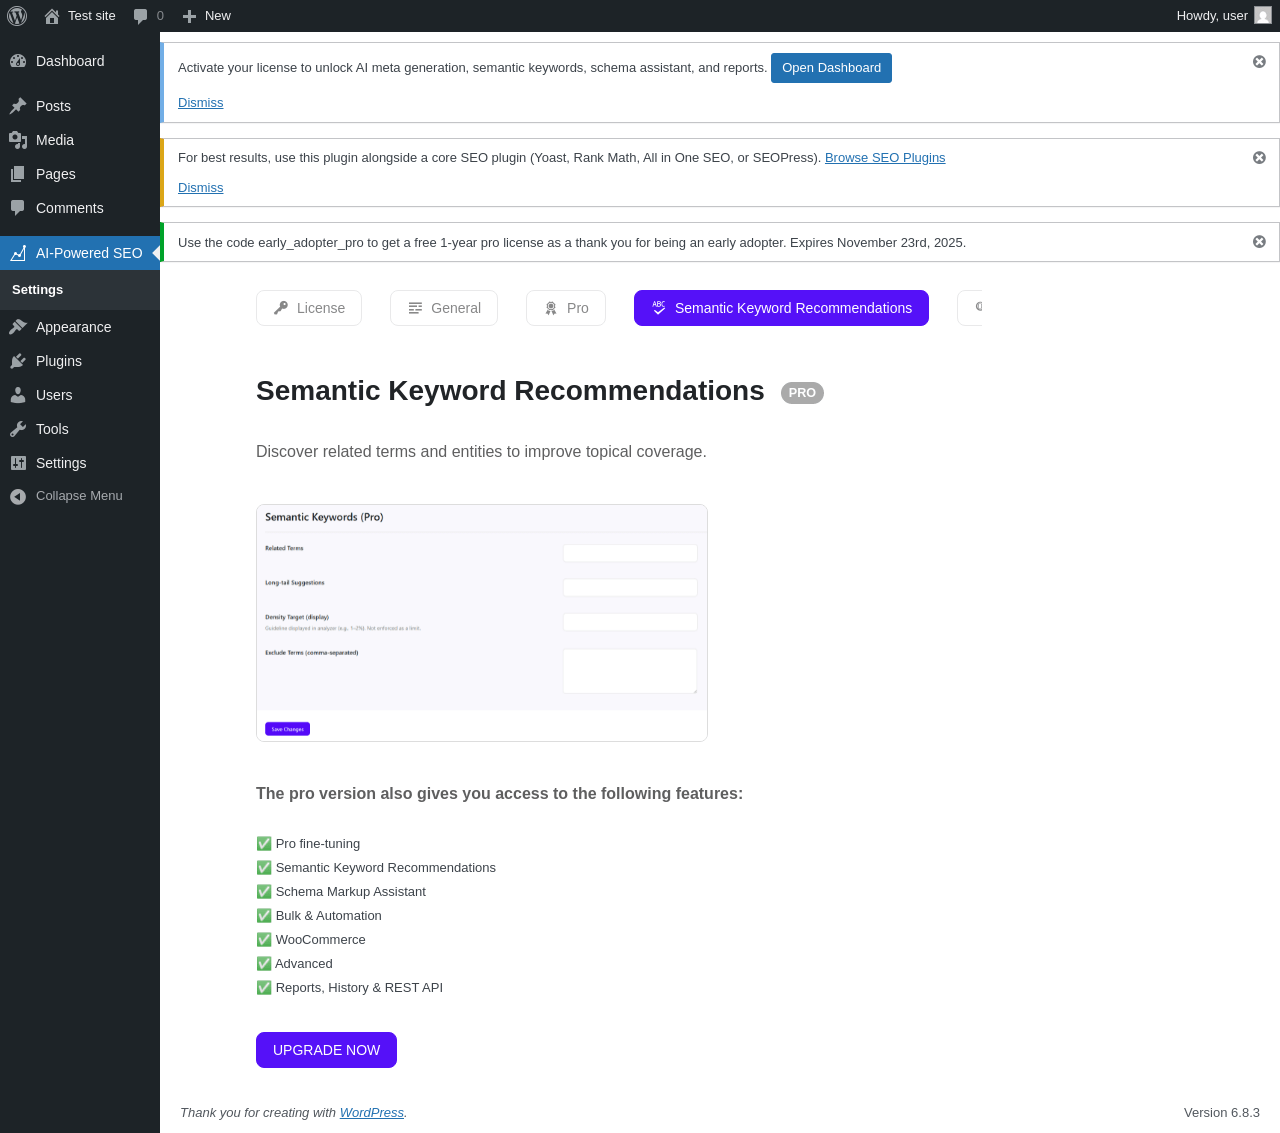Screen dimensions: 1280x1133
Task: Switch to the Pro tab
Action: (566, 308)
